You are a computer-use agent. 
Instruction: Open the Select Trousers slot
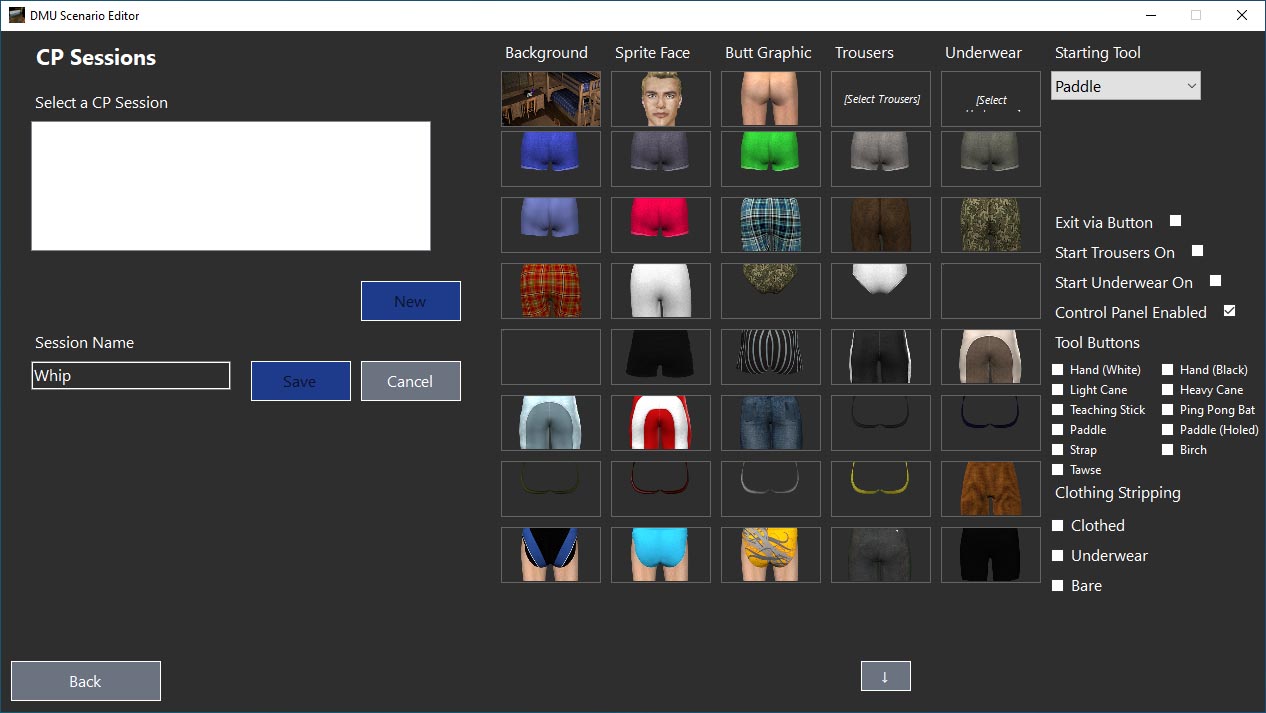point(881,99)
